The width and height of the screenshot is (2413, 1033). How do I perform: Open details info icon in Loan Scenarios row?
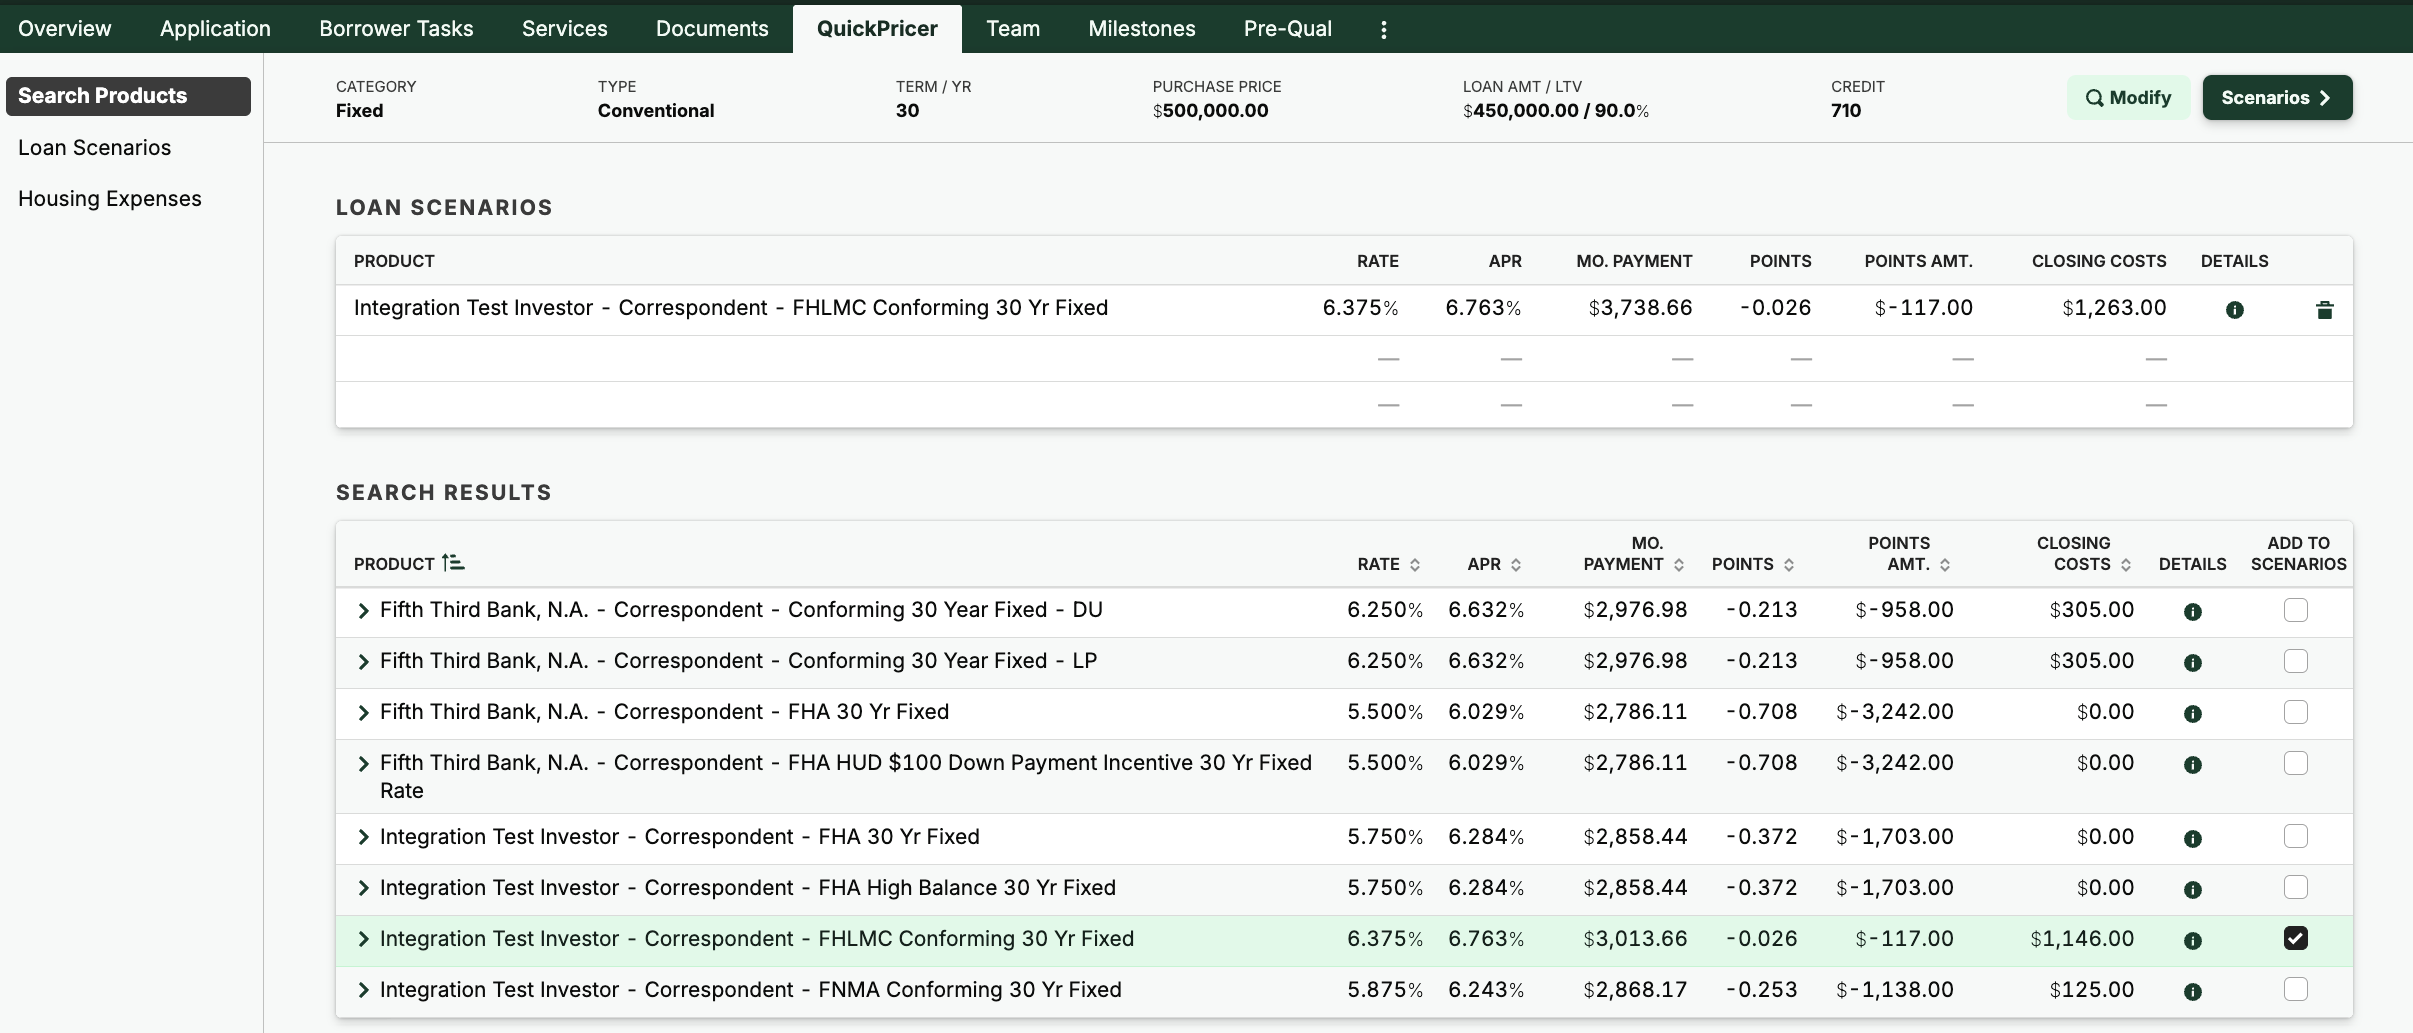point(2234,310)
